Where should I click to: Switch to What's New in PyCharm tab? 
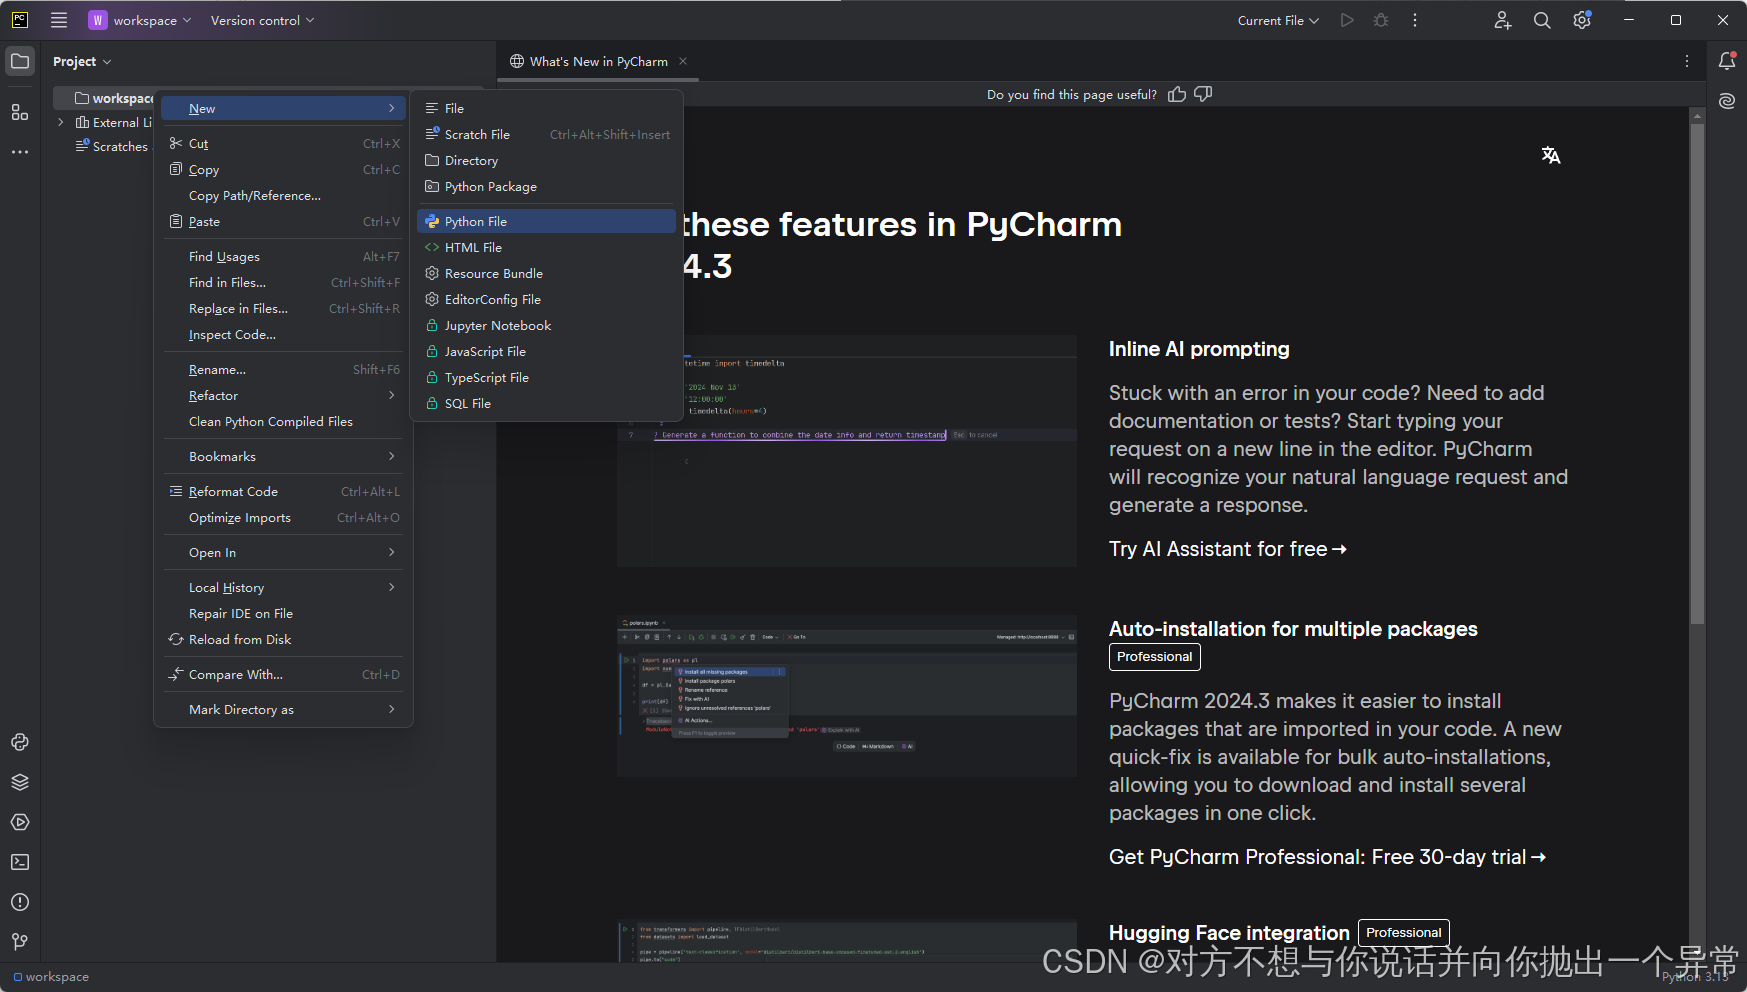coord(598,61)
